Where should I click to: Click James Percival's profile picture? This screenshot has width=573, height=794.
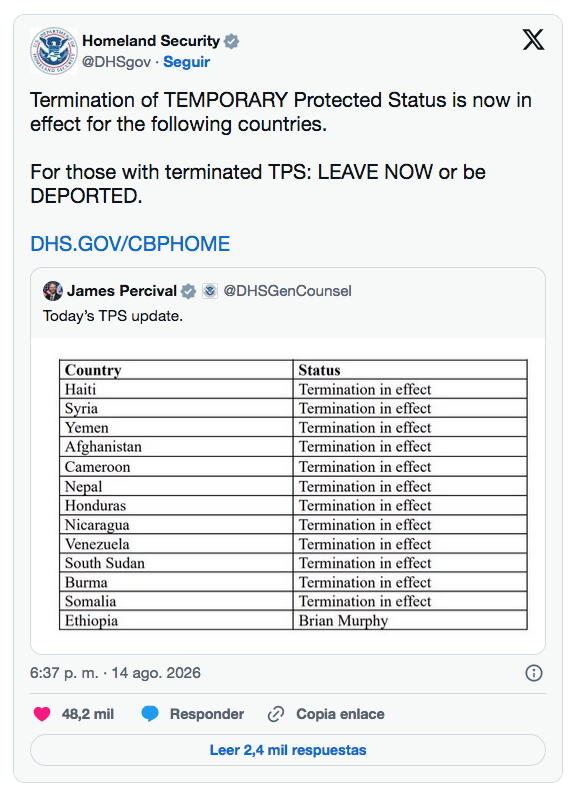(53, 291)
